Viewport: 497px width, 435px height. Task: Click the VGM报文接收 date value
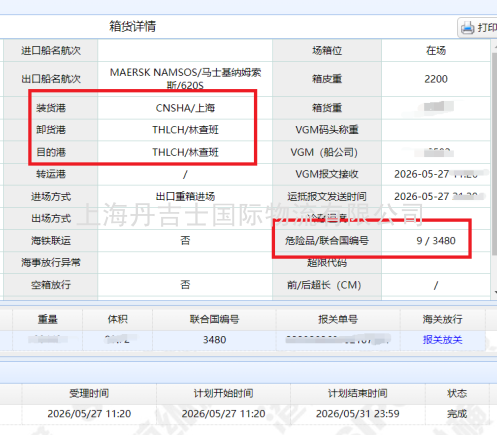coord(437,174)
